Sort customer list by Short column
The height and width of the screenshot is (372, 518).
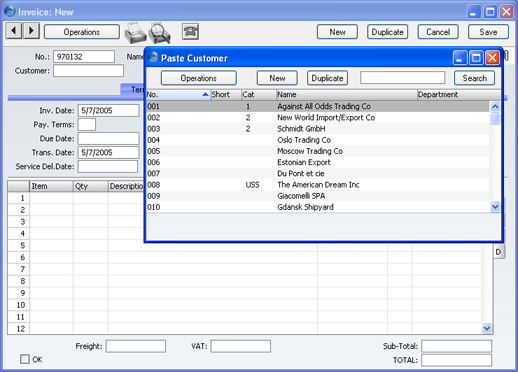point(226,95)
